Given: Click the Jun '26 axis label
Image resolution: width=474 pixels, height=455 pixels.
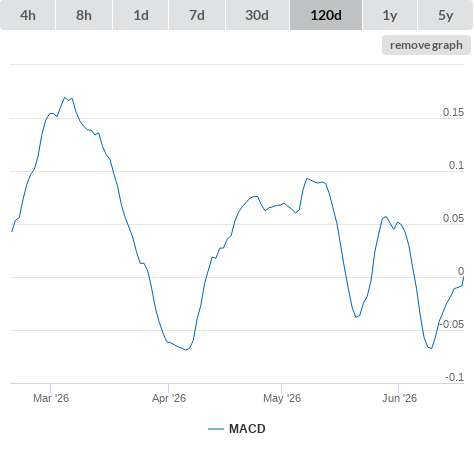Looking at the screenshot, I should (x=399, y=398).
